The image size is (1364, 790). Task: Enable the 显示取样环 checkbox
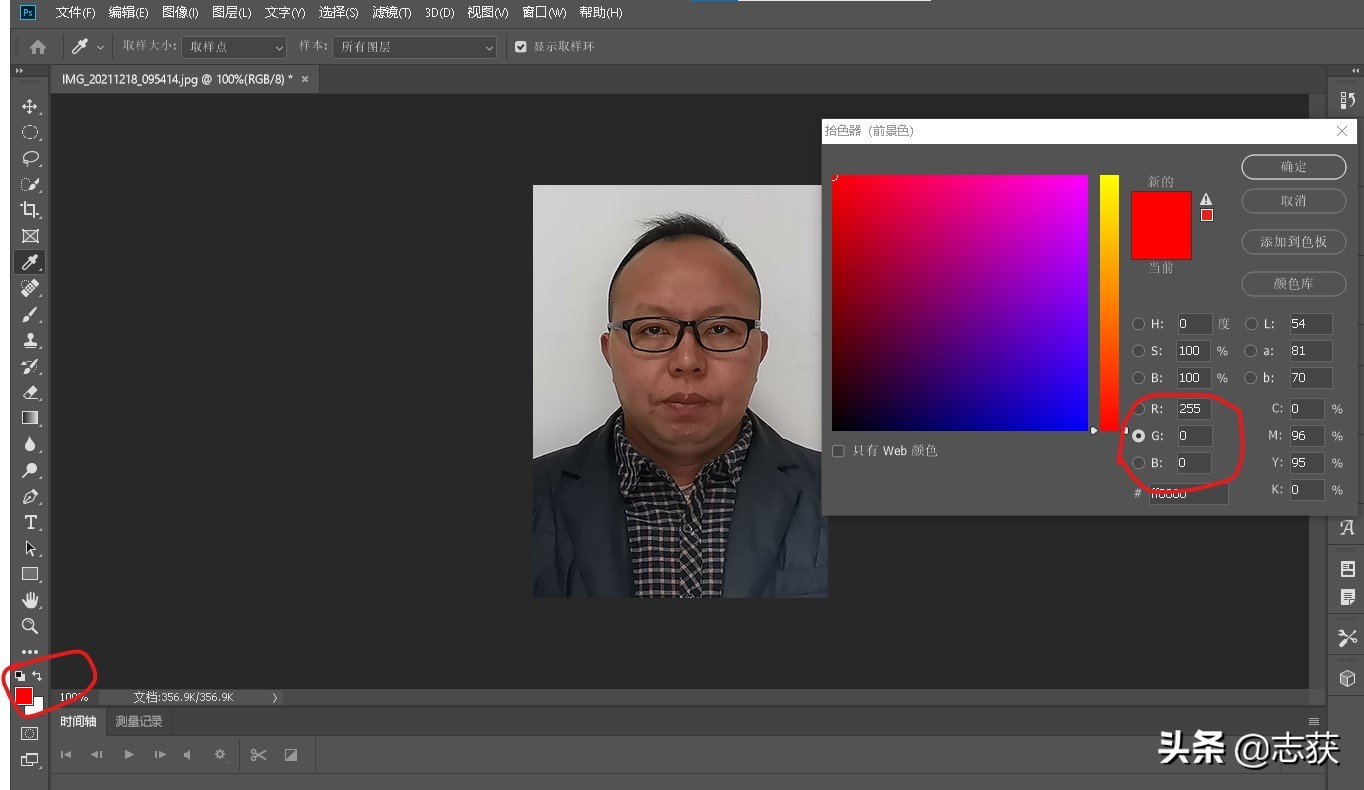[520, 47]
